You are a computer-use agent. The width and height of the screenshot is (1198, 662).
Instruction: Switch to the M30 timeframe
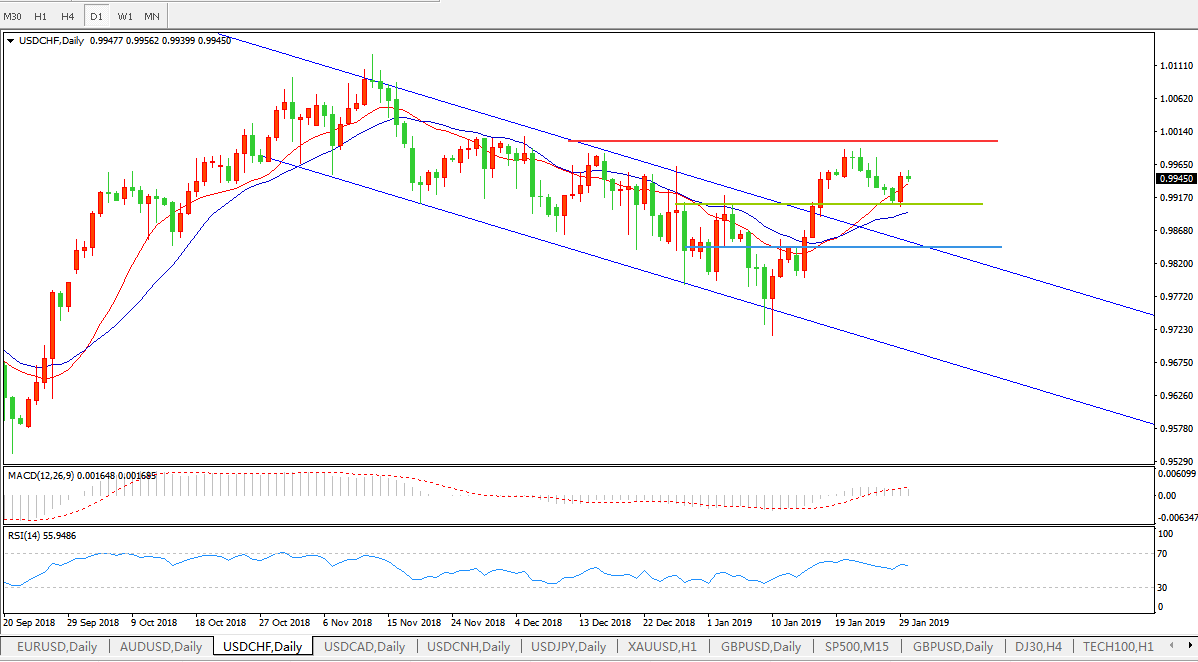(x=13, y=16)
